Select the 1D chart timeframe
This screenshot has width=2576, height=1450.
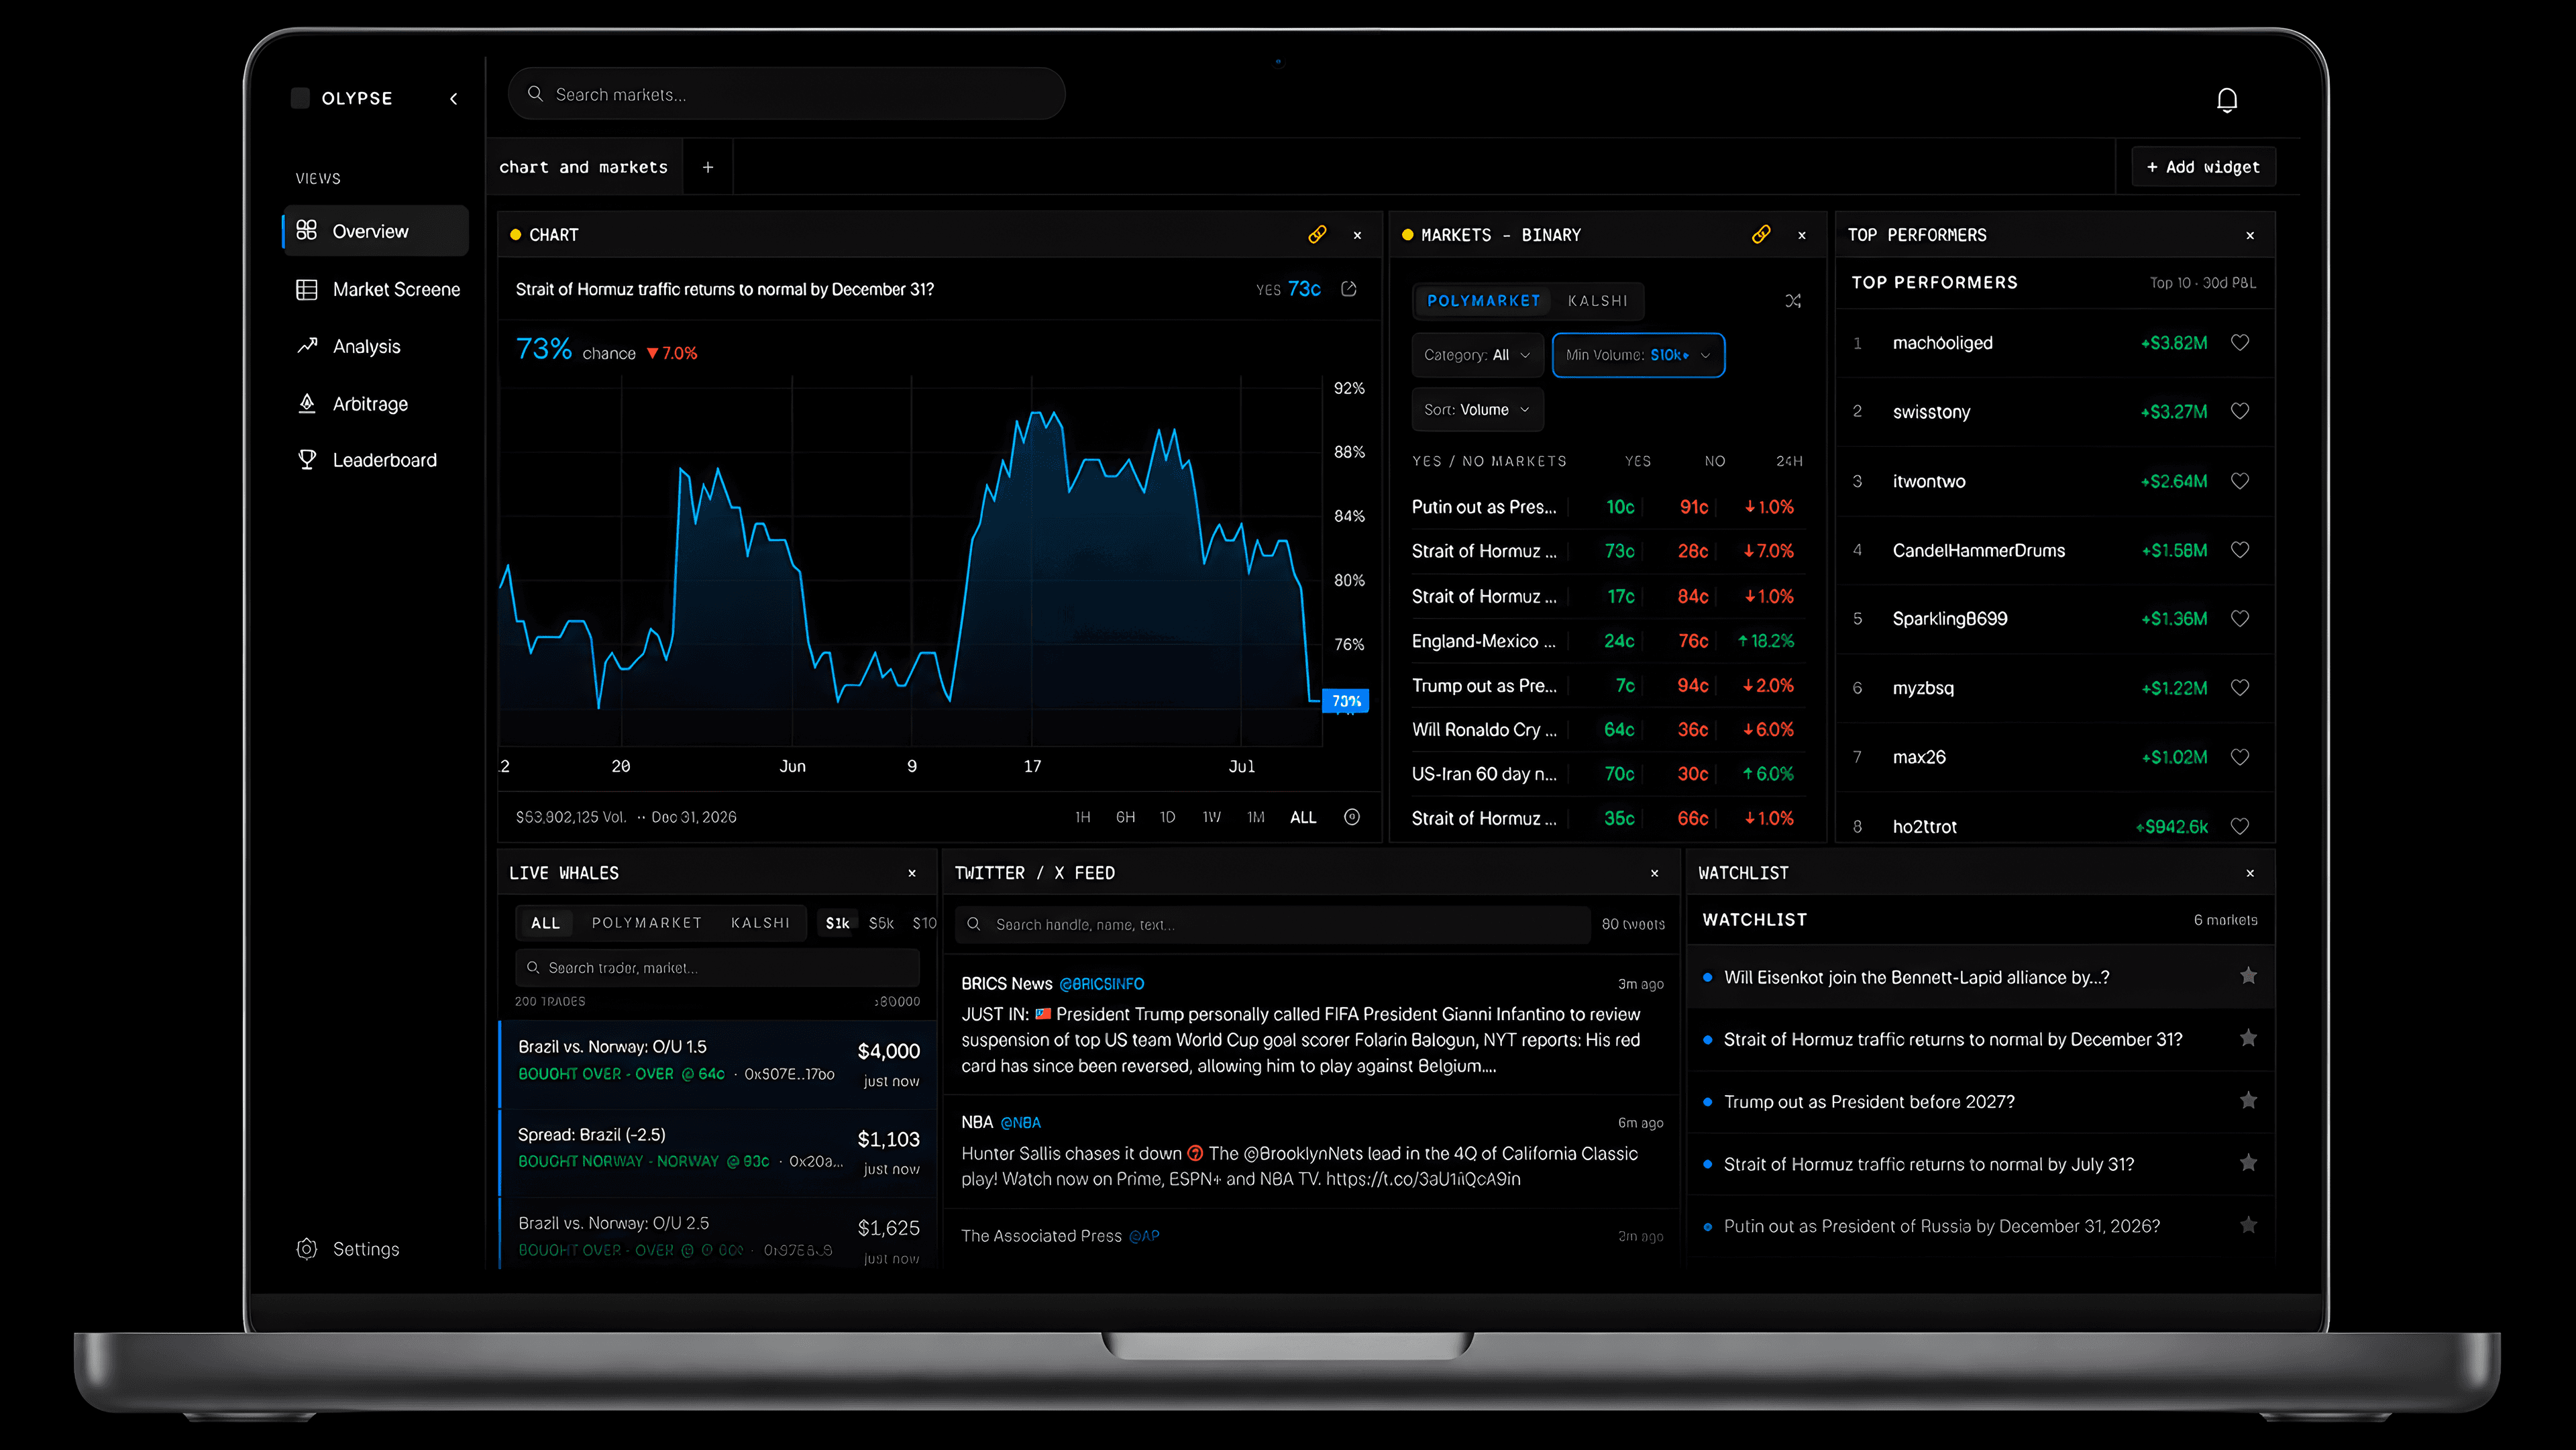pos(1167,817)
